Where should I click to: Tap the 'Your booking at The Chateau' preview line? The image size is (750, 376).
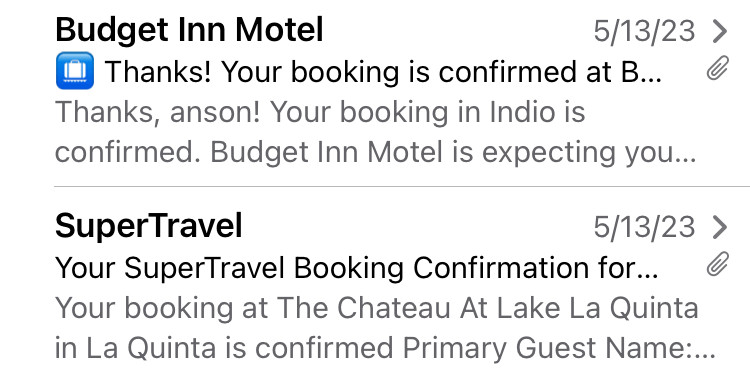pyautogui.click(x=377, y=309)
